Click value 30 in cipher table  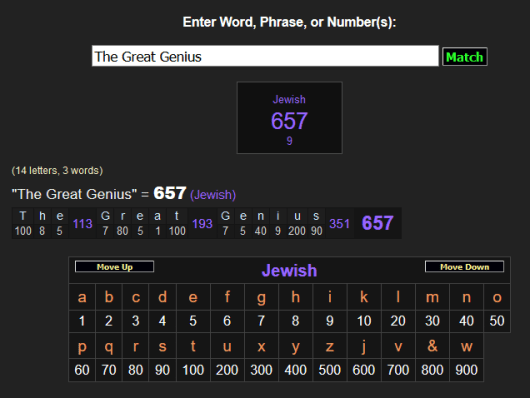coord(432,321)
